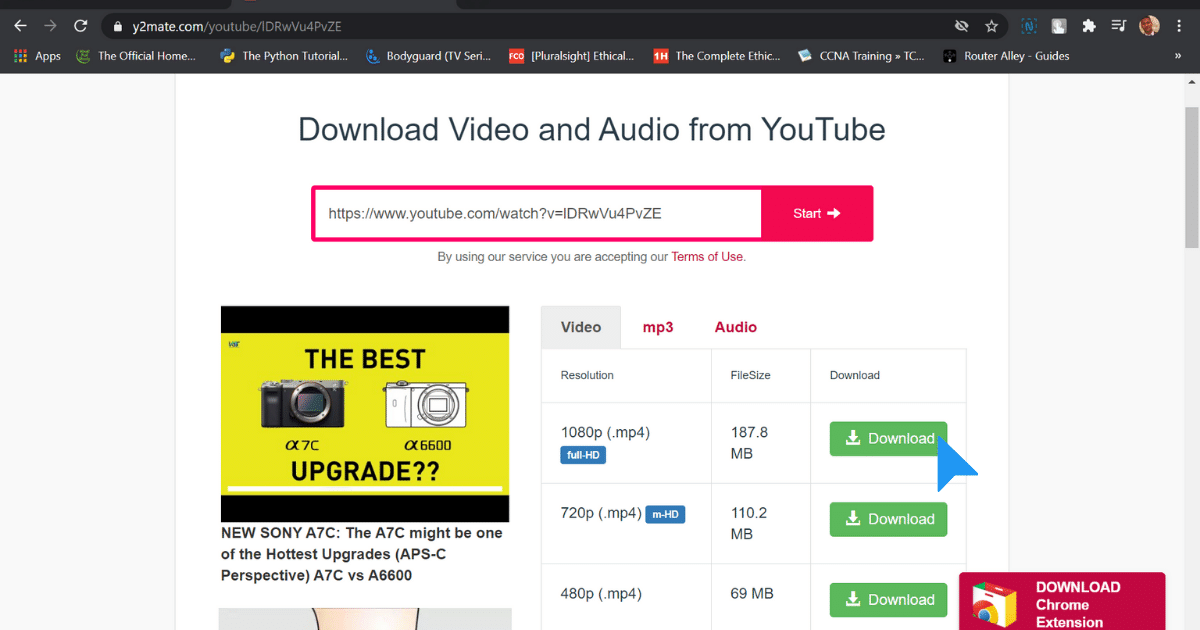
Task: Bookmark this page with the star icon
Action: click(x=991, y=26)
